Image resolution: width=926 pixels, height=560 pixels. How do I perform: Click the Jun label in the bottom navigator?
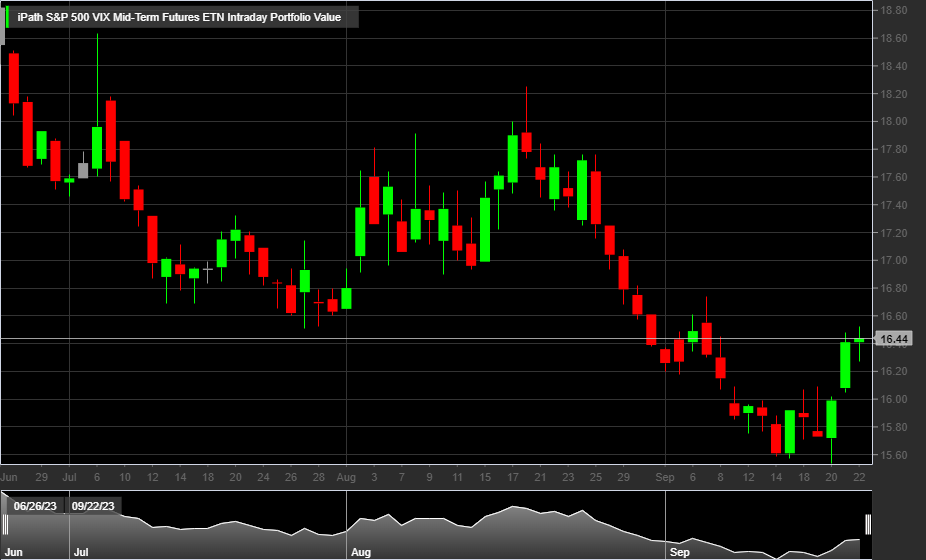(x=13, y=552)
